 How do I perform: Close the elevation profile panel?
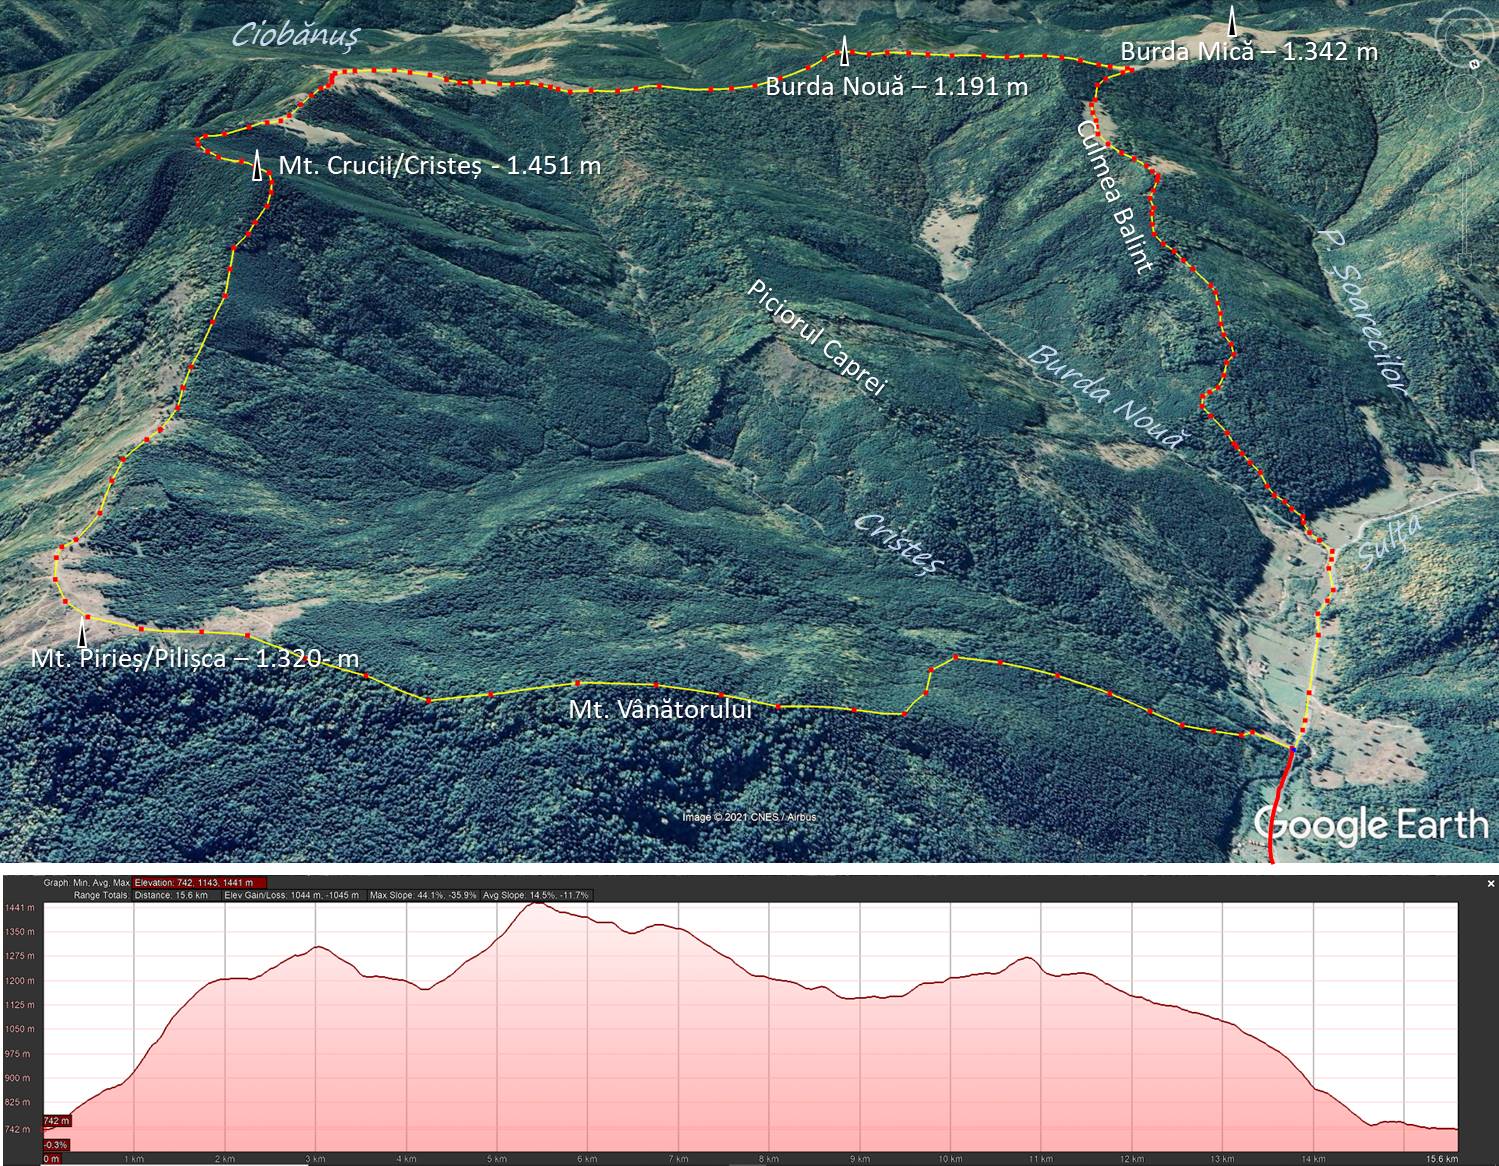[x=1490, y=883]
